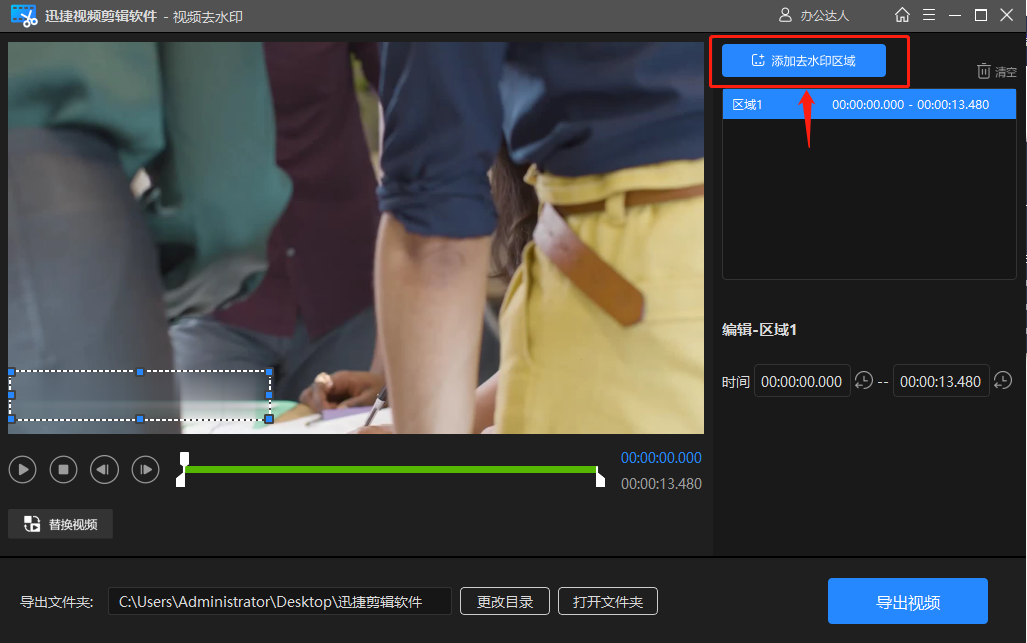Click the green timeline progress bar
1027x643 pixels.
tap(391, 469)
